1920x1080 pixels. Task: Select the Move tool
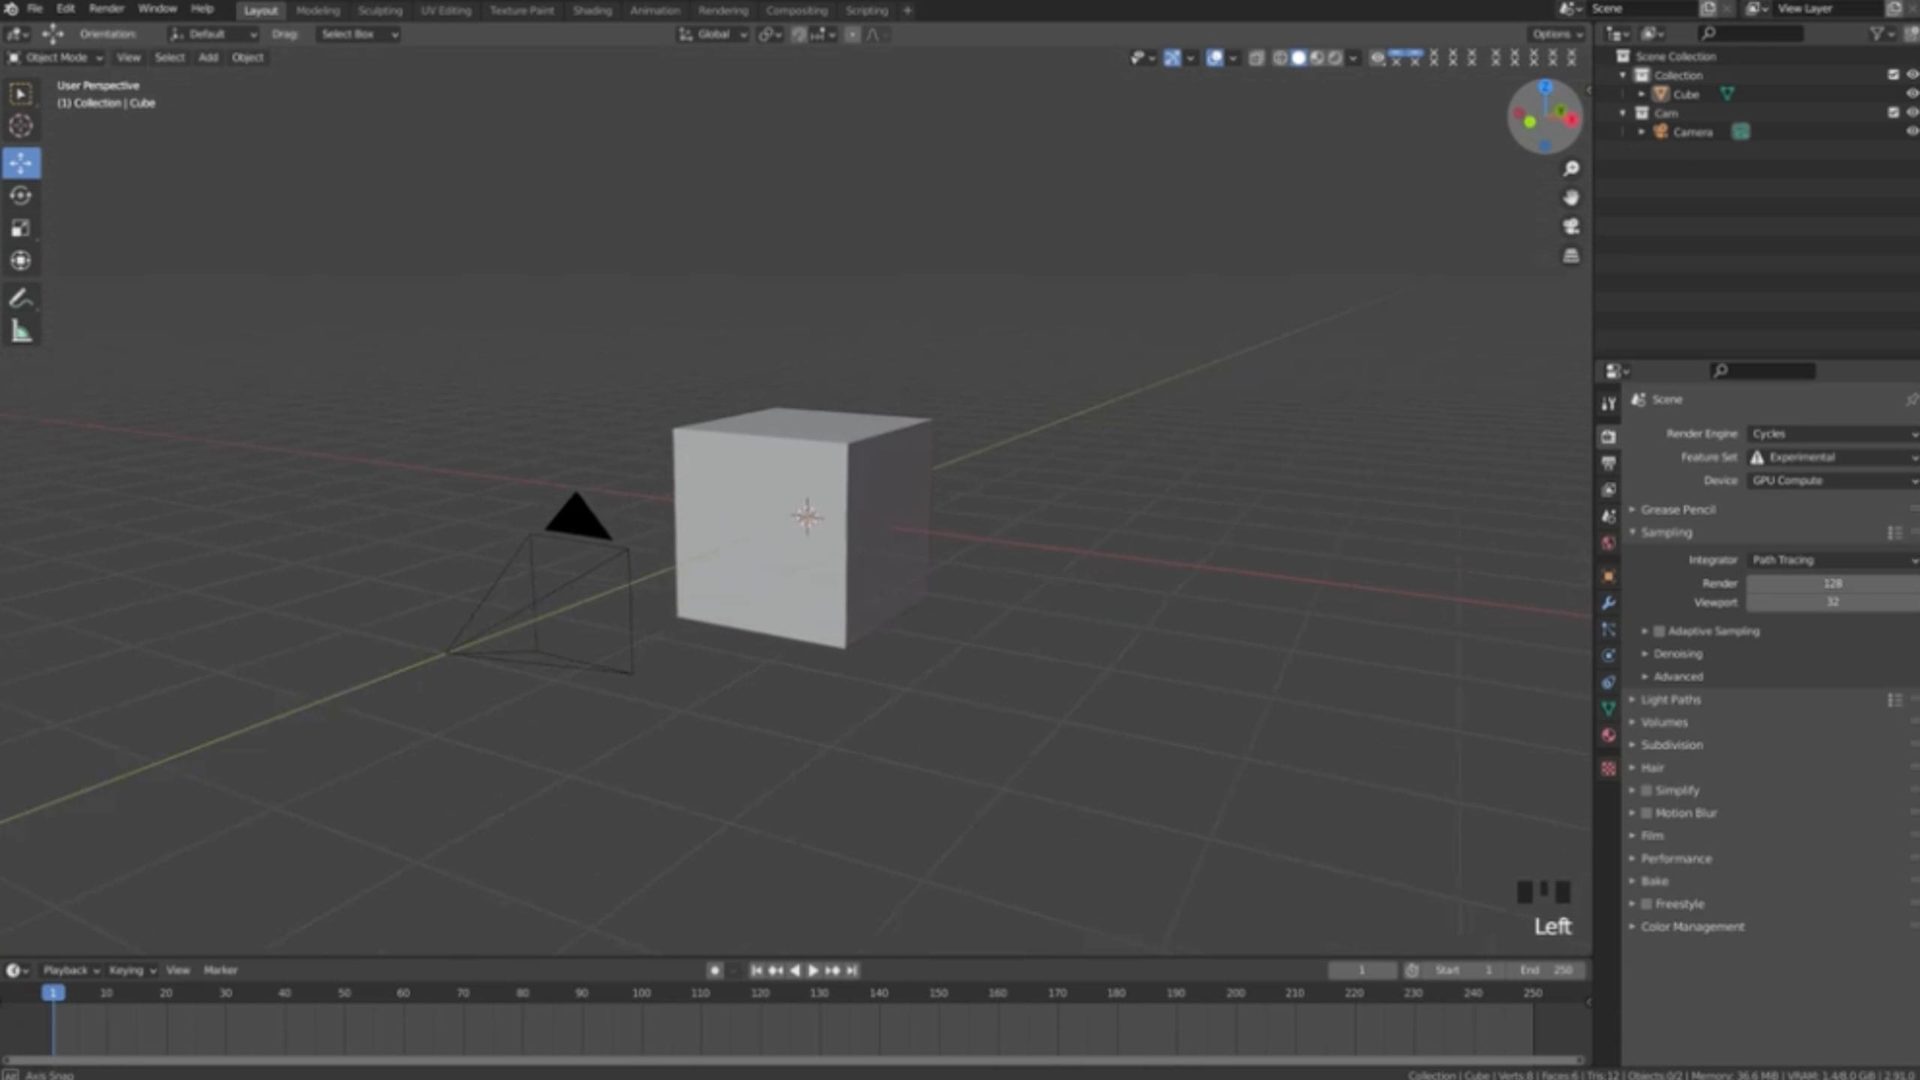click(x=21, y=163)
